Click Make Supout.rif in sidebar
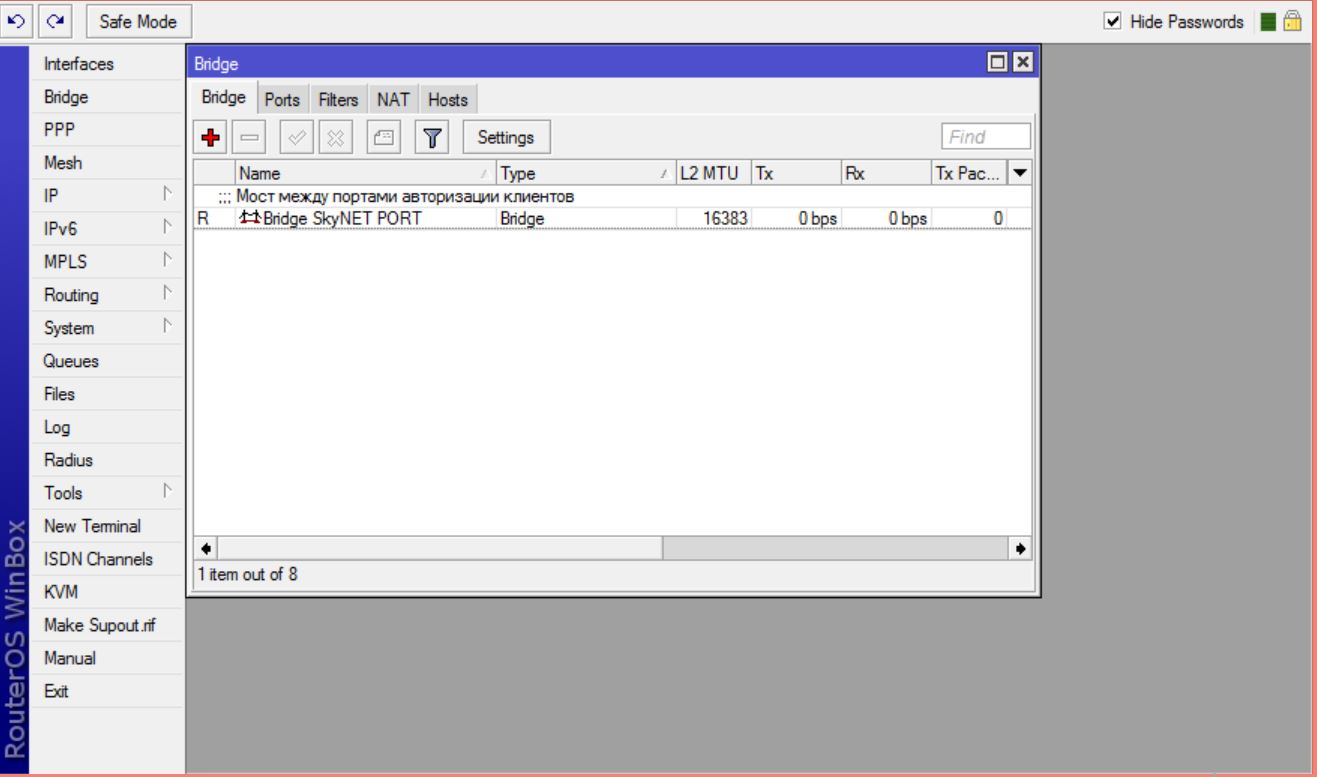This screenshot has width=1317, height=777. 107,625
